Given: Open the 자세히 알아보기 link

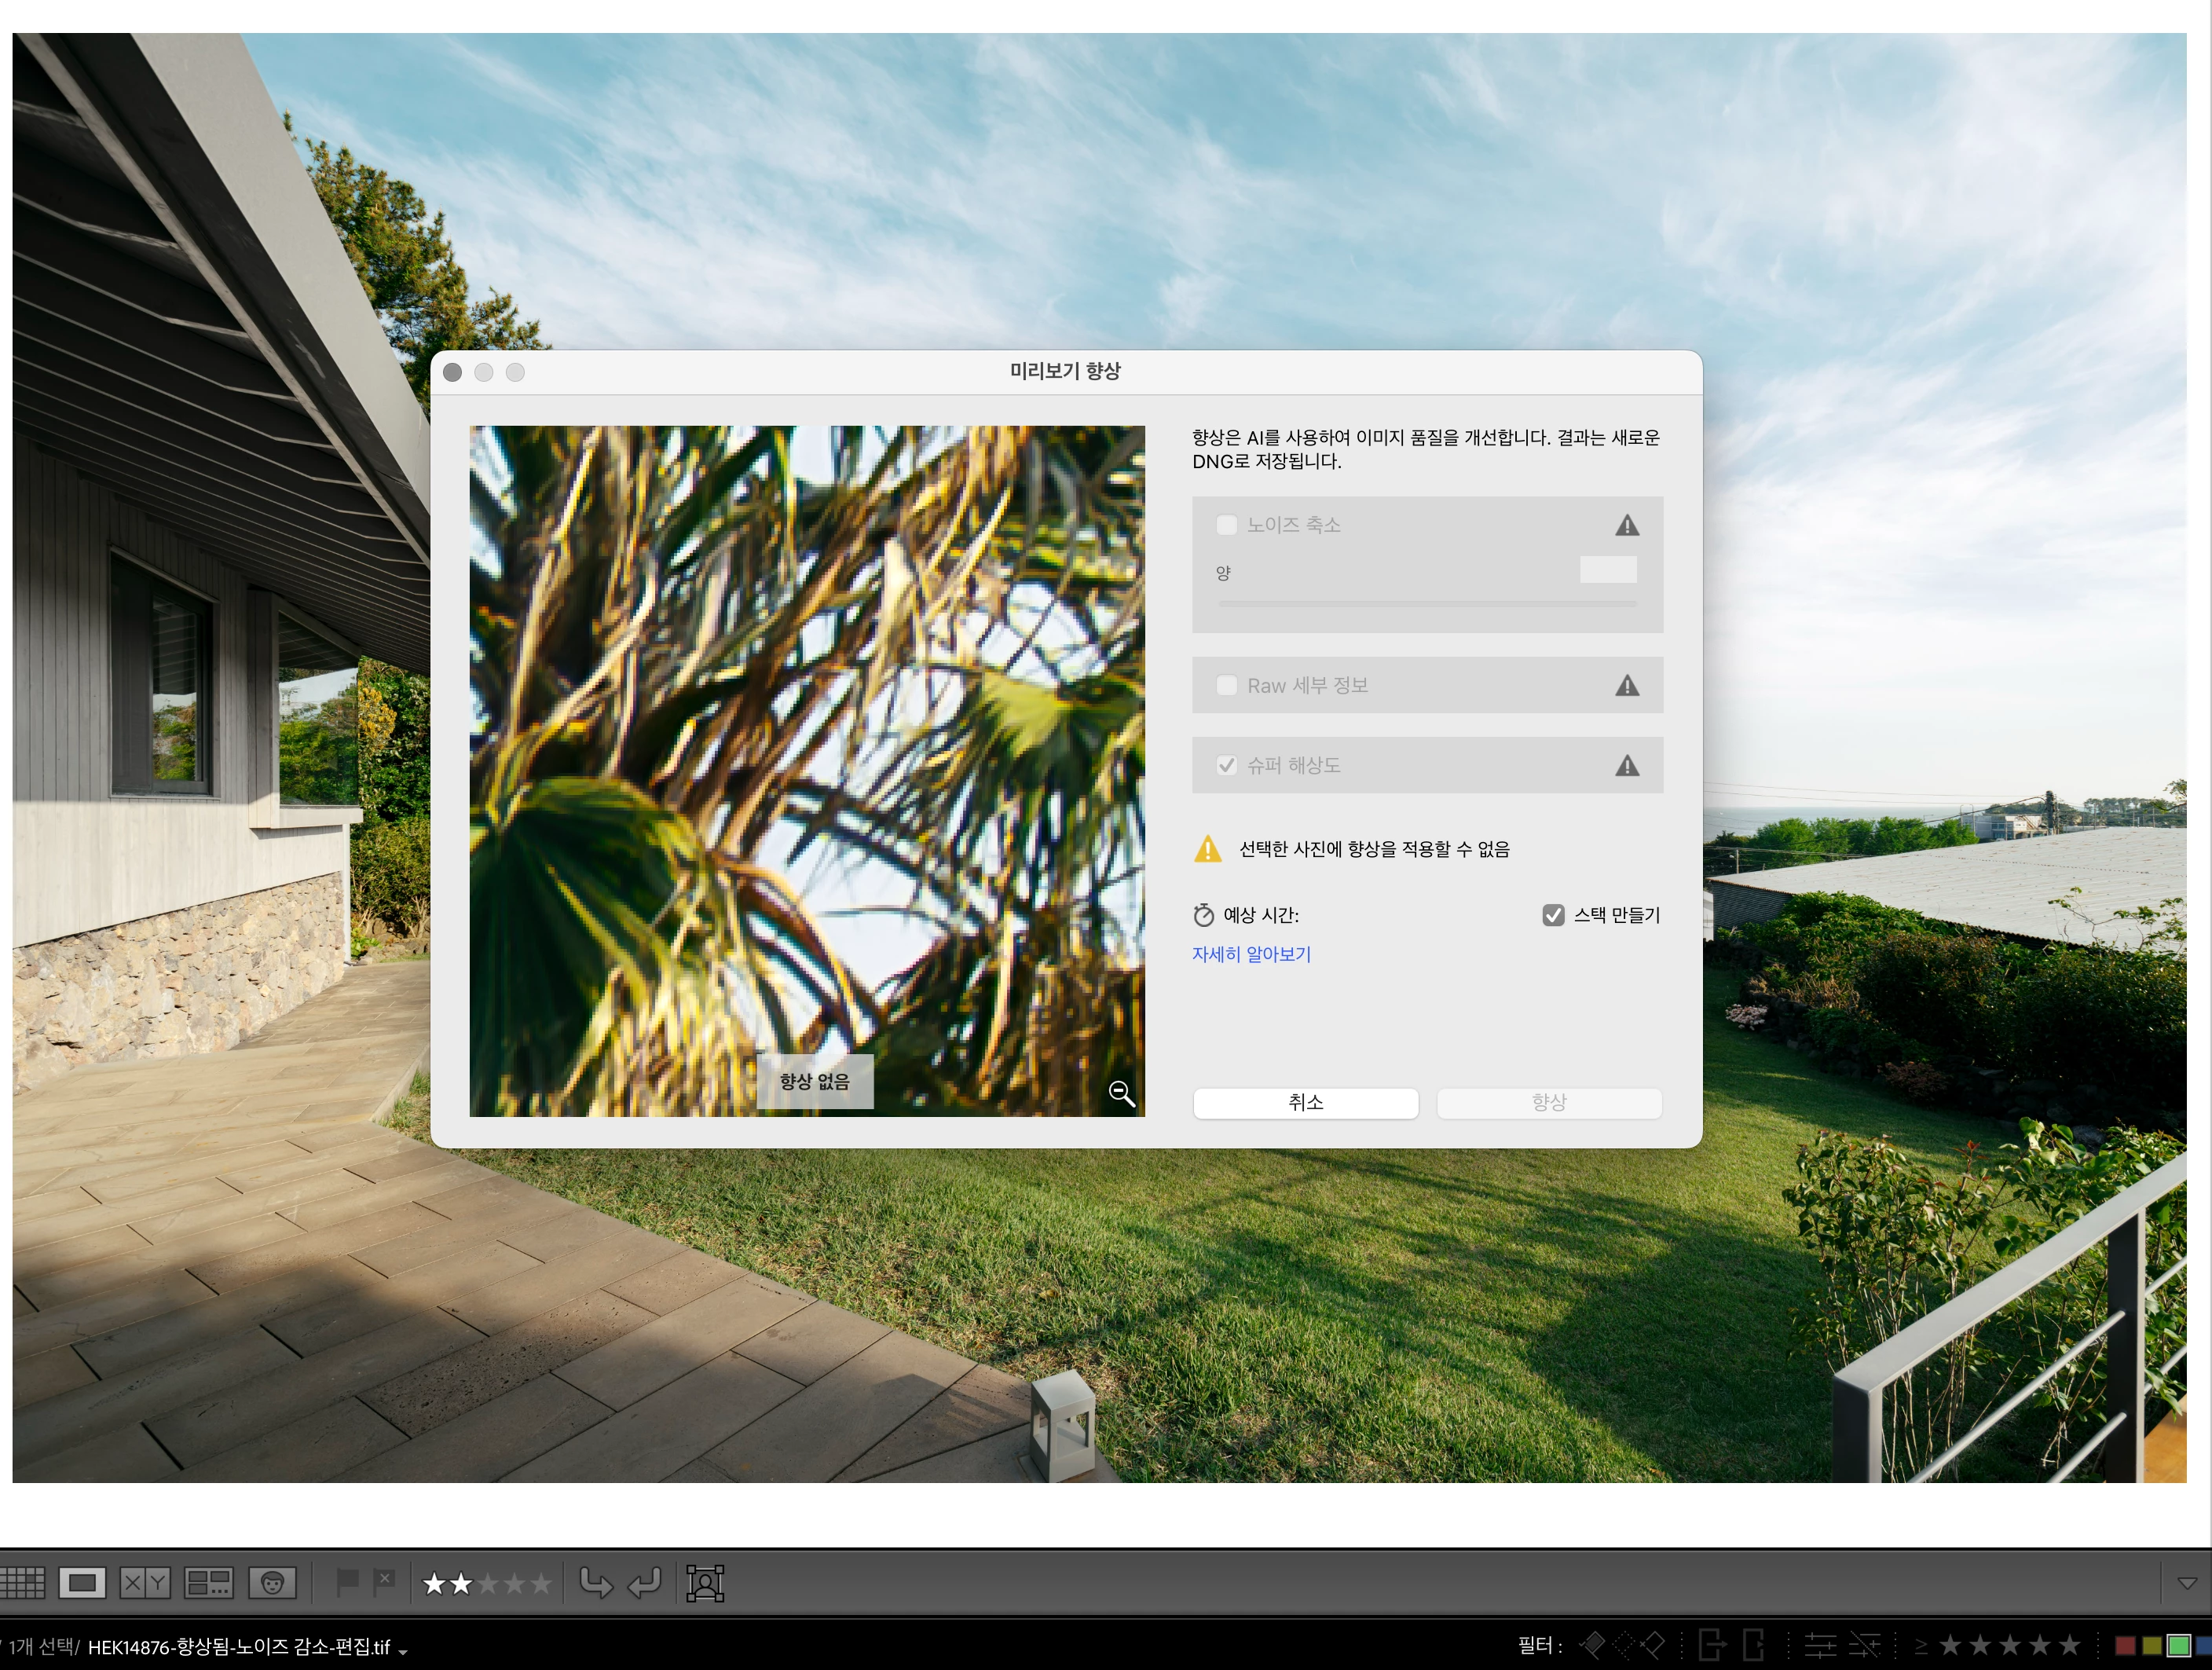Looking at the screenshot, I should (x=1251, y=954).
